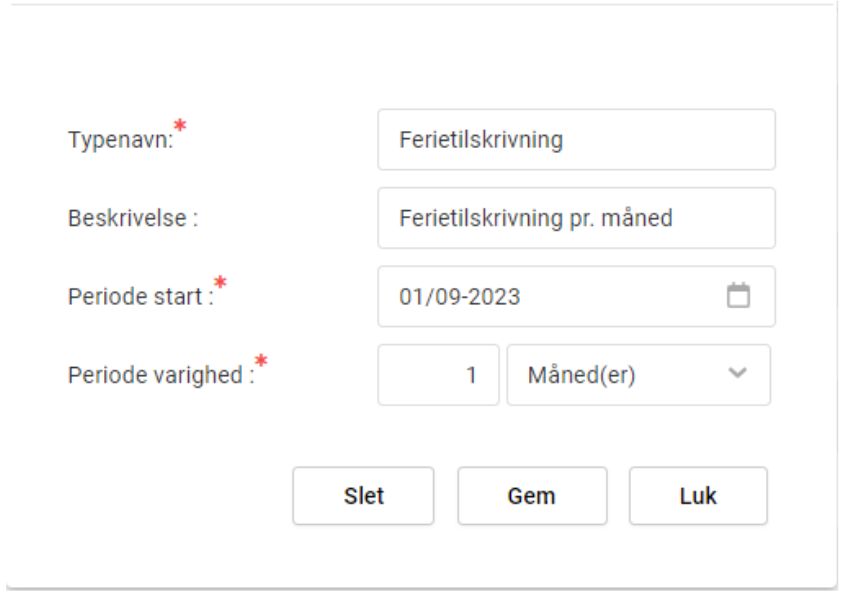Click the red asterisk beside Periode start
Viewport: 845px width, 596px height.
pyautogui.click(x=221, y=284)
